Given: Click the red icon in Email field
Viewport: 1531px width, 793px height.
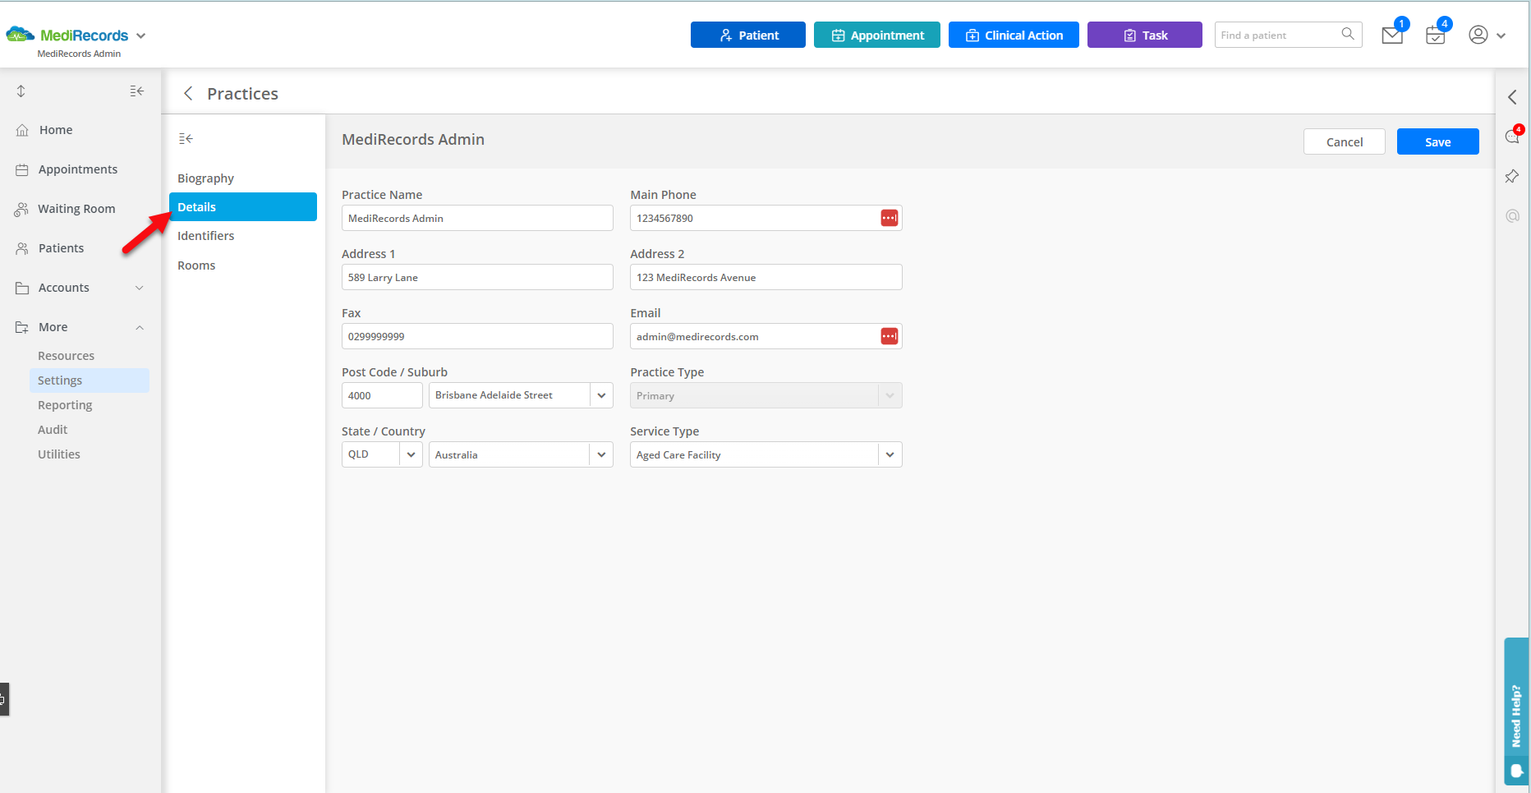Looking at the screenshot, I should pos(889,336).
